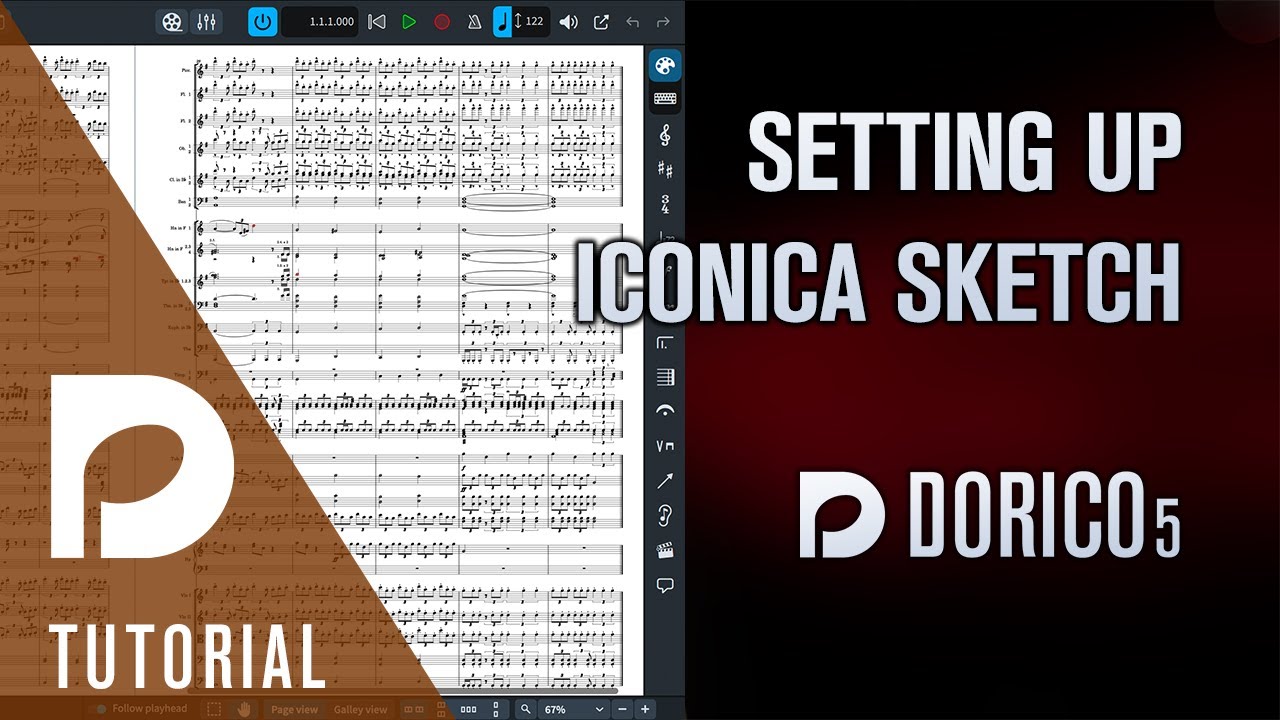Click the Undo arrow
This screenshot has height=720, width=1280.
point(632,21)
